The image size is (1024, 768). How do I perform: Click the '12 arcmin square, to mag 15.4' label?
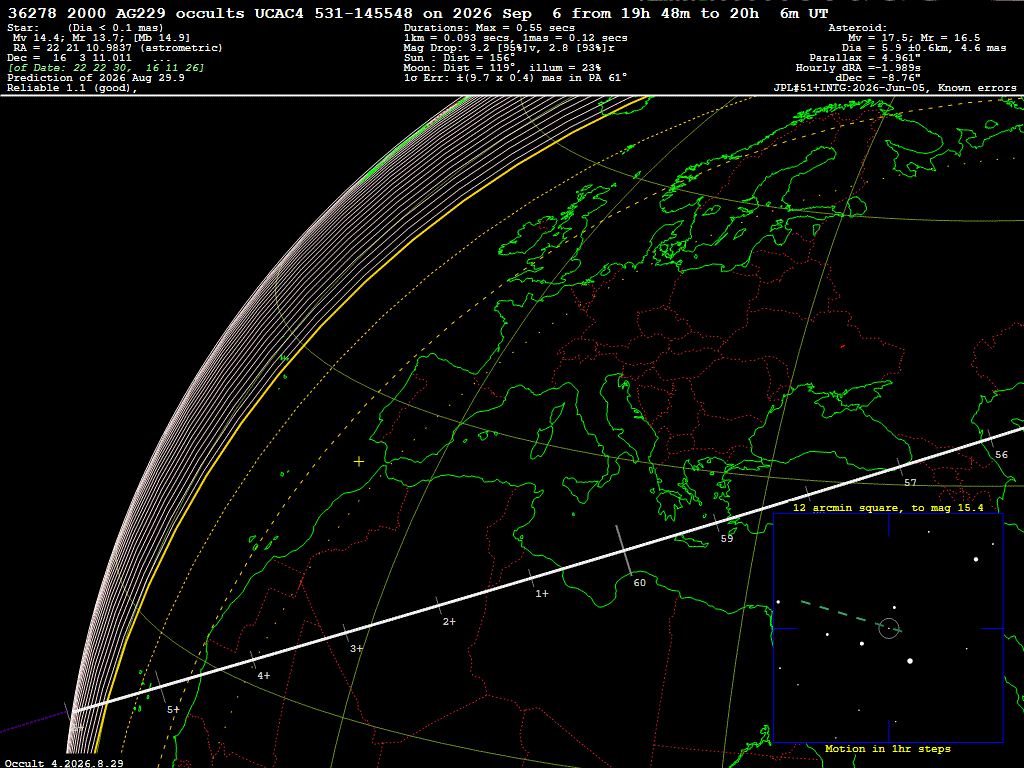[888, 507]
